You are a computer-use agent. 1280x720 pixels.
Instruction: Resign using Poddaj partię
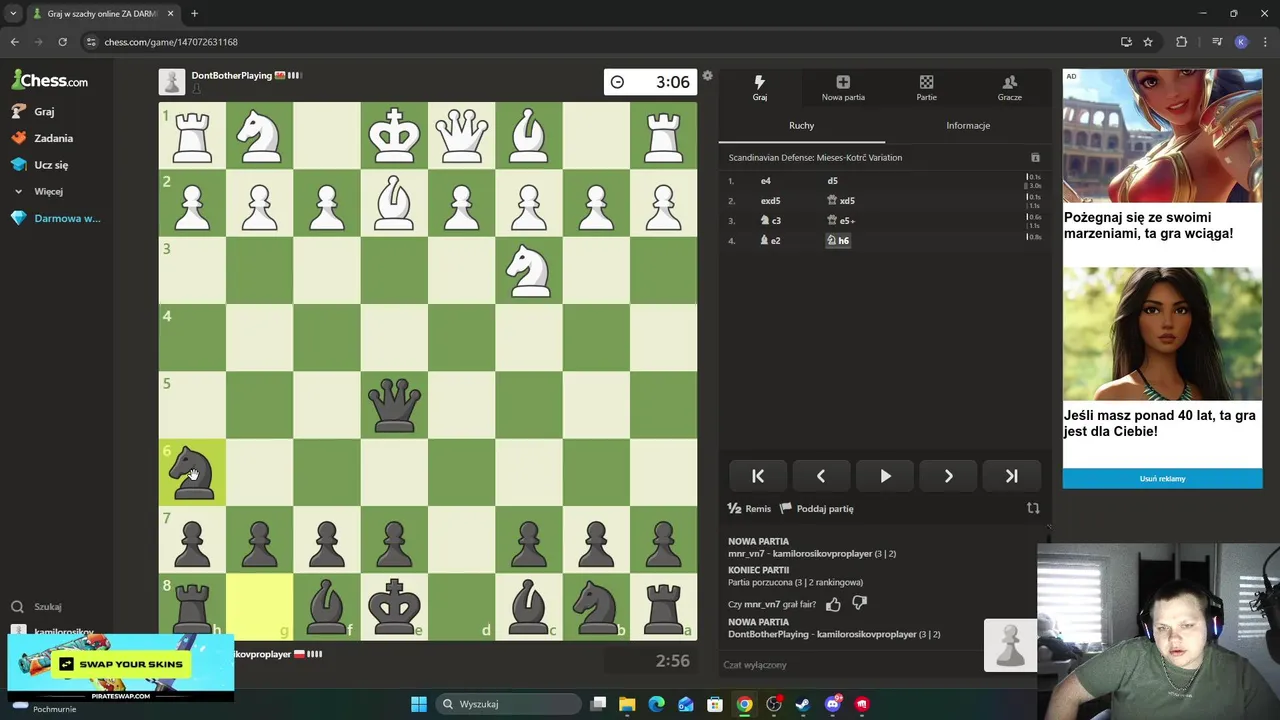coord(817,508)
